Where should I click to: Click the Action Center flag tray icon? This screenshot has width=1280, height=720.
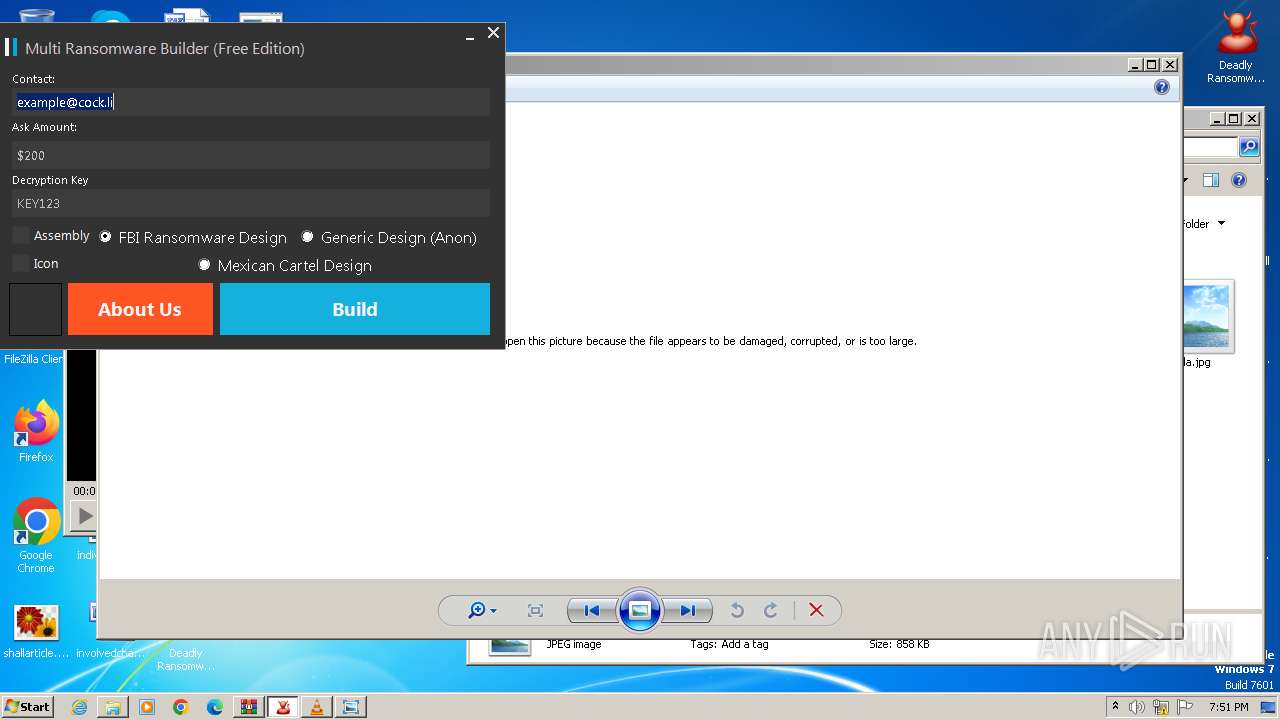[x=1185, y=707]
